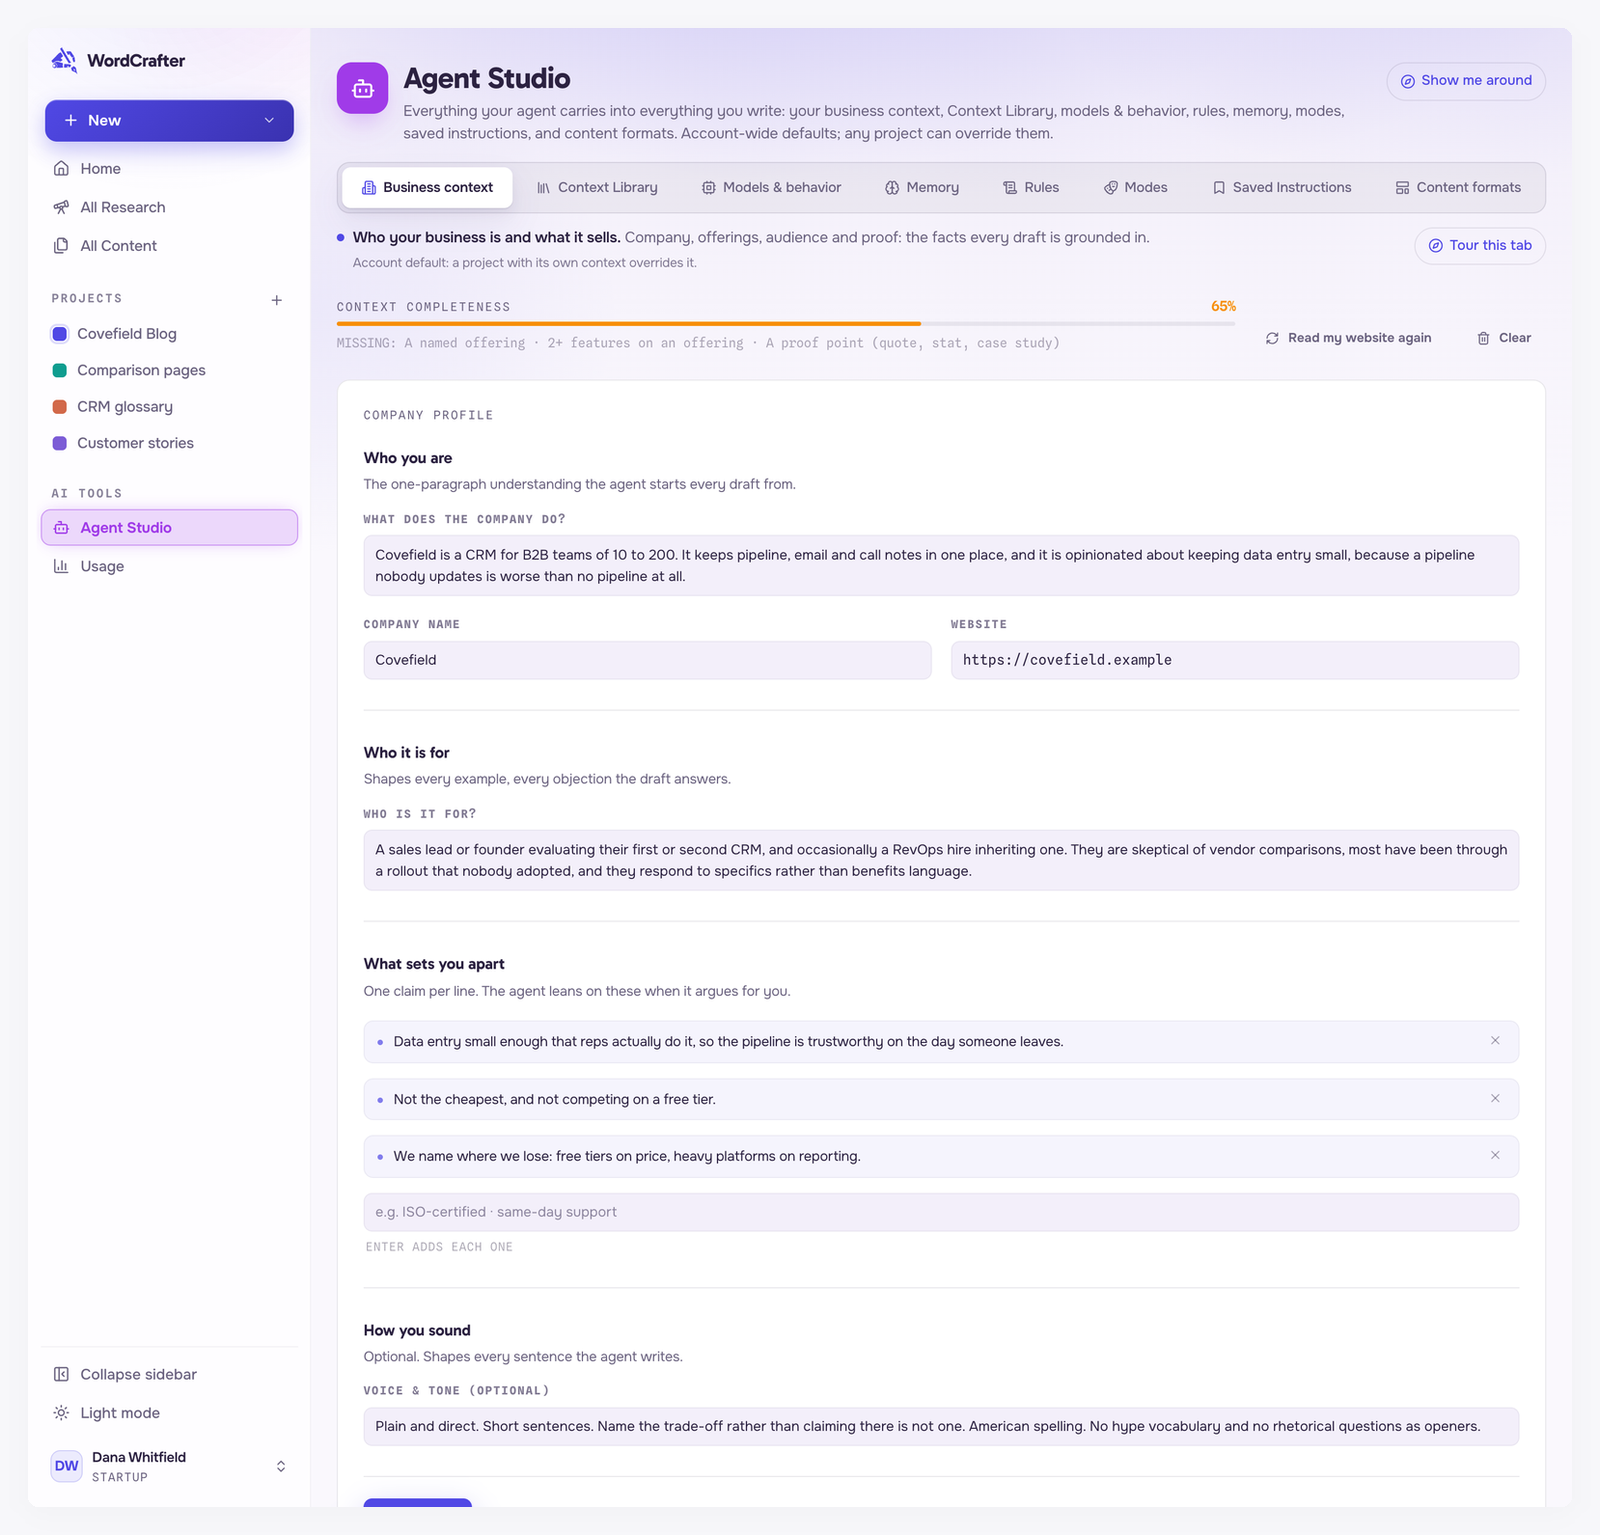Open Dana Whitfield account switcher
This screenshot has width=1600, height=1535.
coord(170,1466)
